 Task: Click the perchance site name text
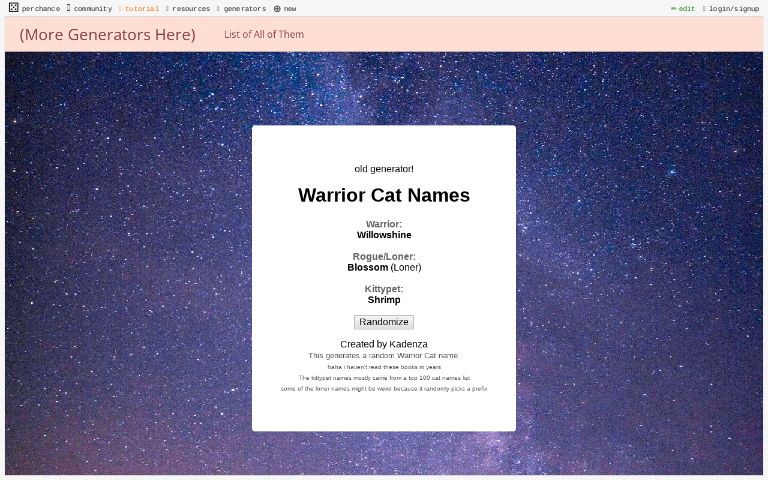click(40, 9)
